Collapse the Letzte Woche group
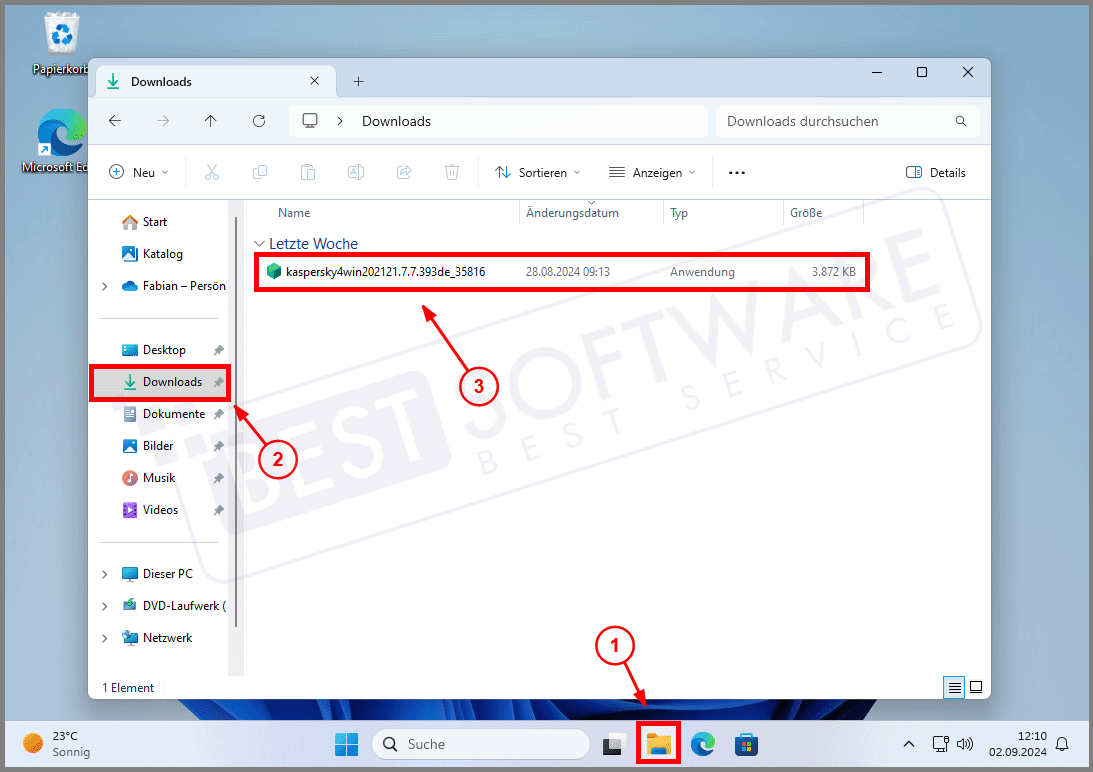The height and width of the screenshot is (772, 1093). coord(260,243)
